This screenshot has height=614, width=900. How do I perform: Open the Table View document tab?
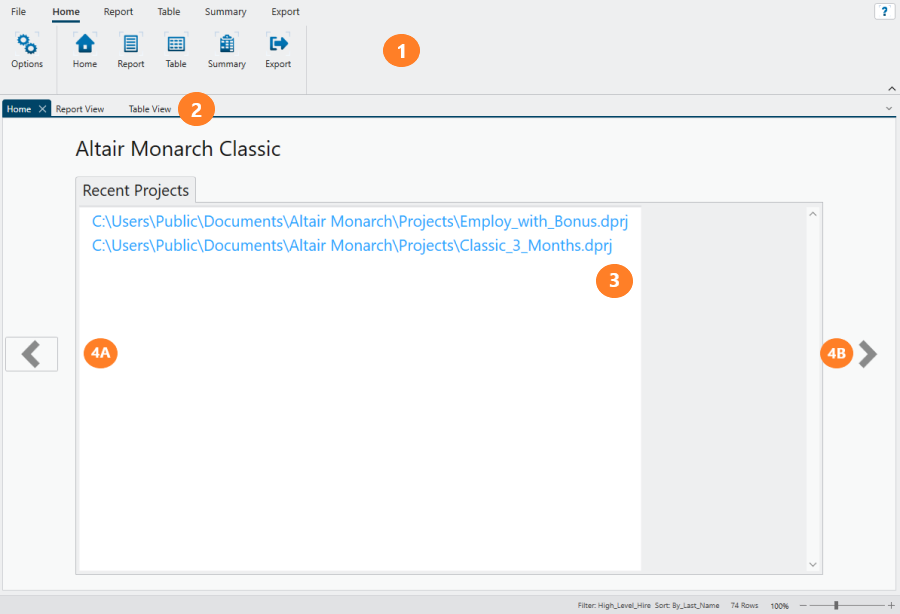coord(150,109)
